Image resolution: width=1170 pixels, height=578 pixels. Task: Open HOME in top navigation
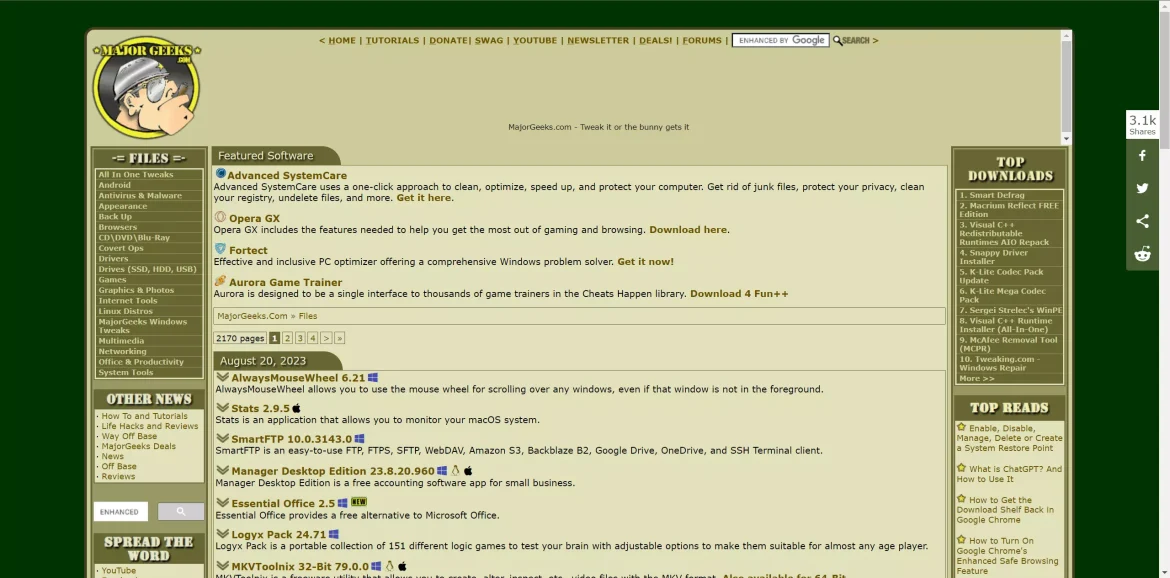(342, 40)
